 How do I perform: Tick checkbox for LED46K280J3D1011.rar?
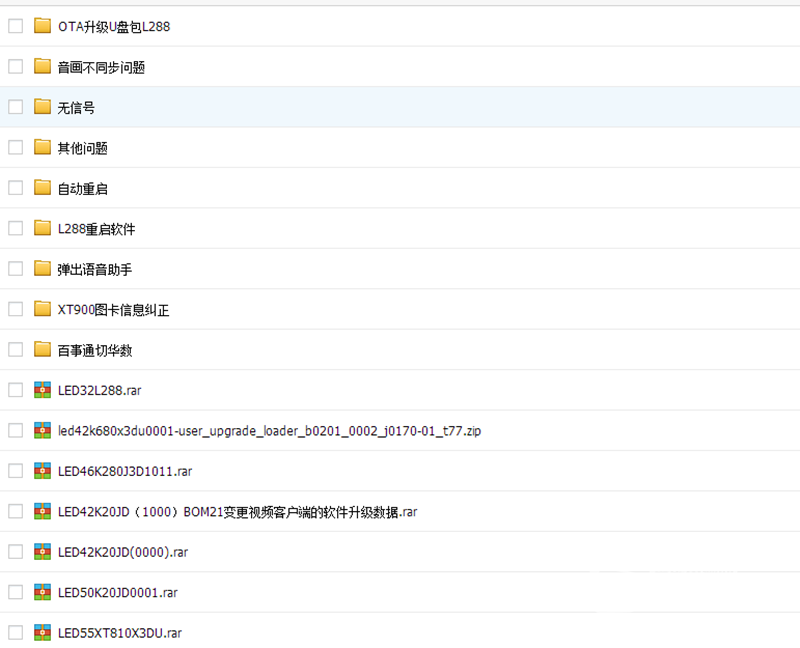pos(16,471)
